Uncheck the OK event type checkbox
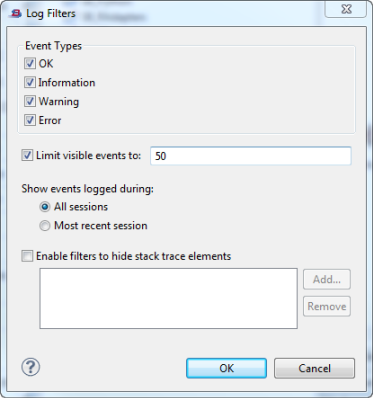The image size is (373, 398). click(x=30, y=63)
